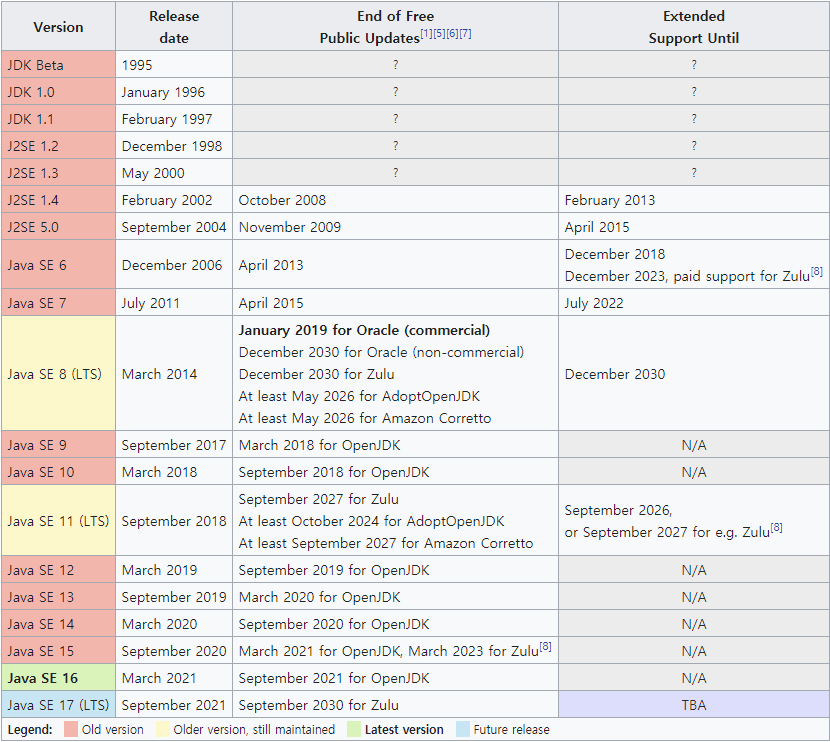Click 'At least May 2026 for AdoptOpenJDK' text
This screenshot has height=742, width=830.
359,396
